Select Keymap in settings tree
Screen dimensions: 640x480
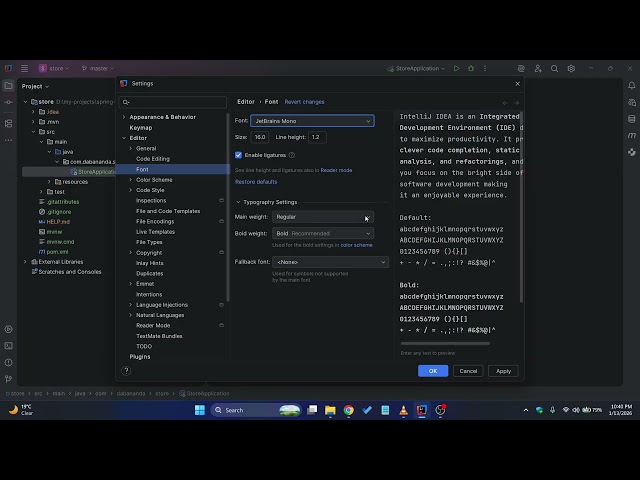(x=141, y=127)
